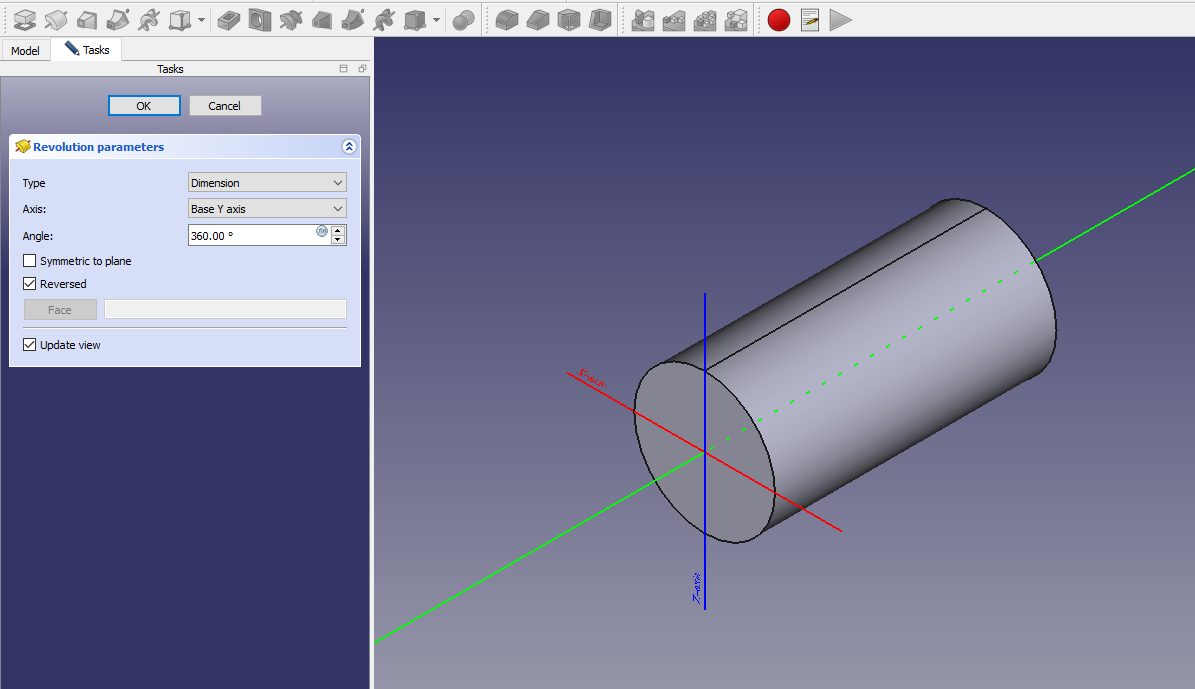
Task: Open the Type dropdown showing Dimension
Action: (x=267, y=183)
